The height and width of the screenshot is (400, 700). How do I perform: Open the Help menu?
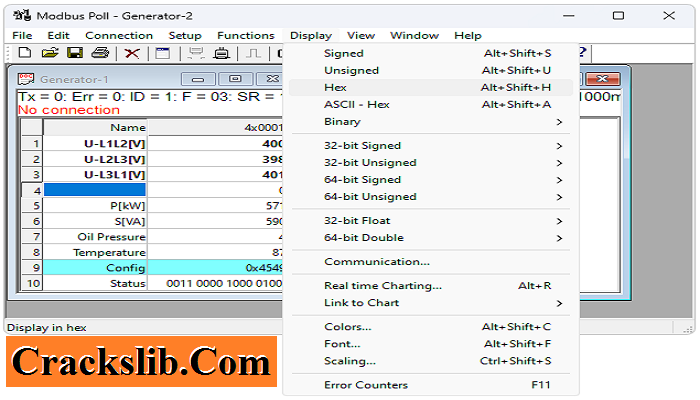pyautogui.click(x=468, y=36)
